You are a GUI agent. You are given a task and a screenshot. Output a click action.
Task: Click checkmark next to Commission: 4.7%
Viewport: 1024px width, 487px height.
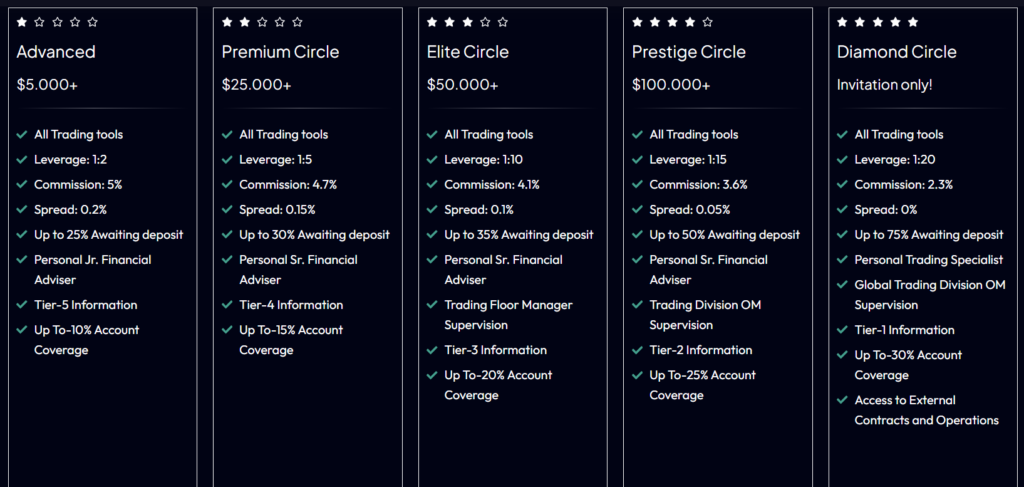[227, 185]
